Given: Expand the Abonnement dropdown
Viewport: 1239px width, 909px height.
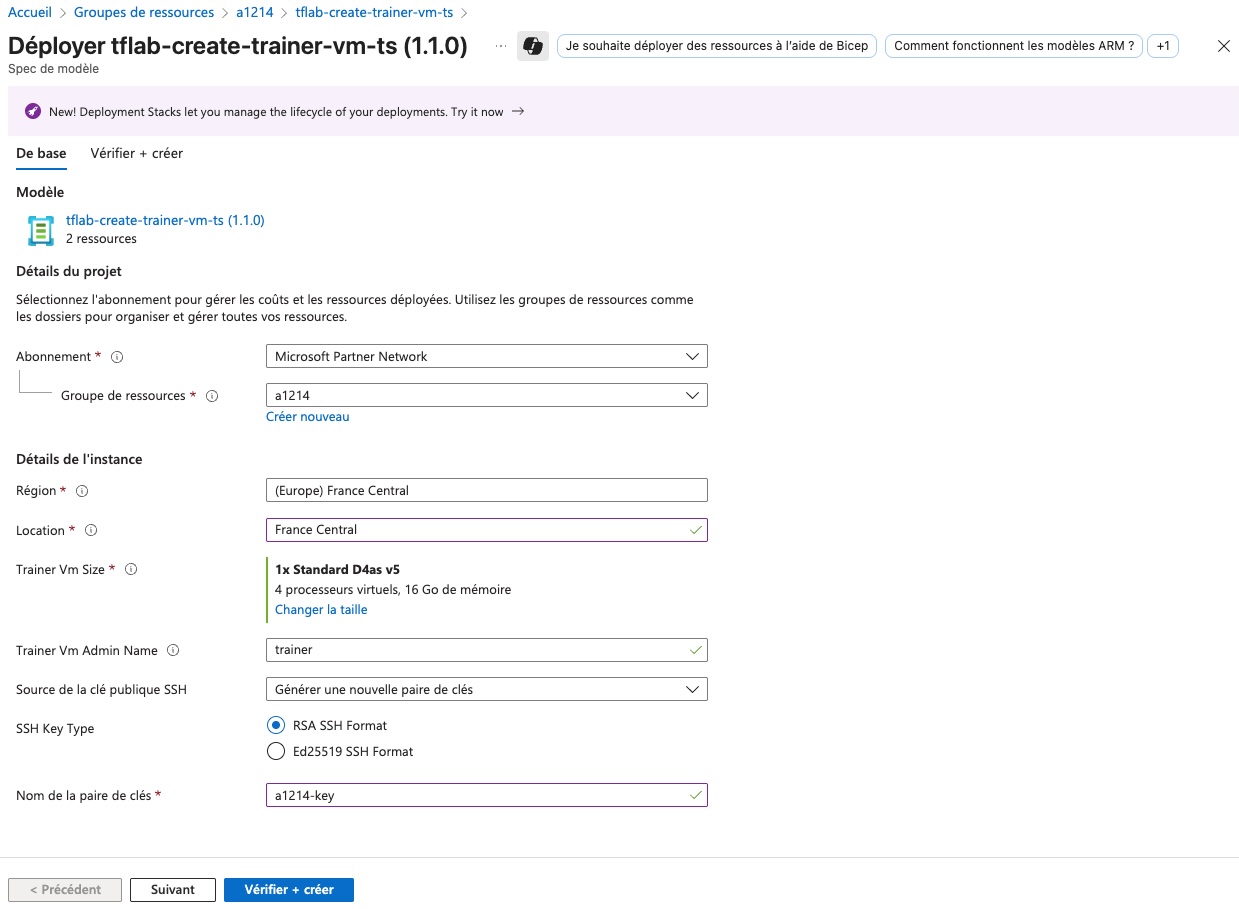Looking at the screenshot, I should coord(486,357).
